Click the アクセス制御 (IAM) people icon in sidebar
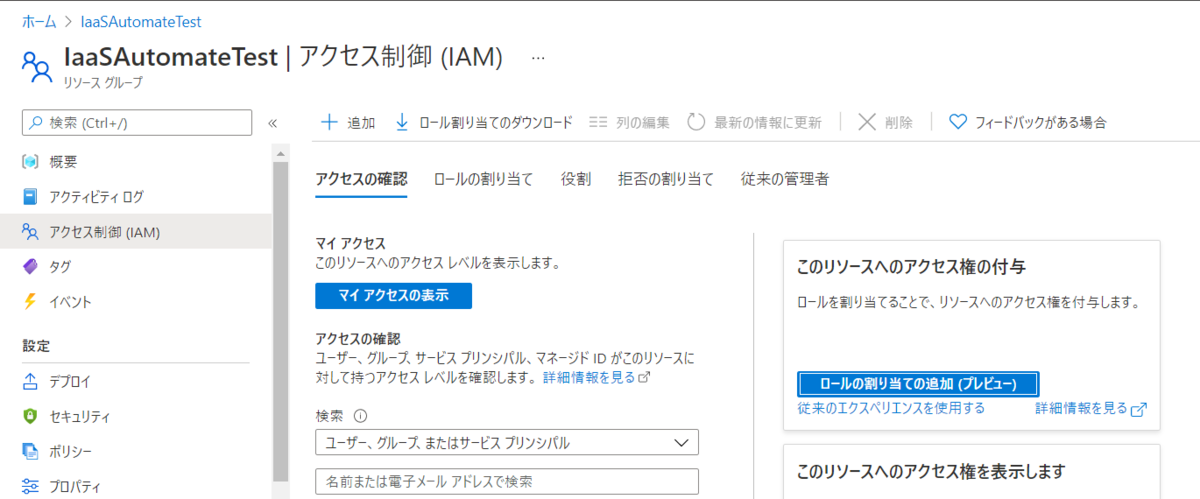Screen dimensions: 1200x499 [30, 232]
